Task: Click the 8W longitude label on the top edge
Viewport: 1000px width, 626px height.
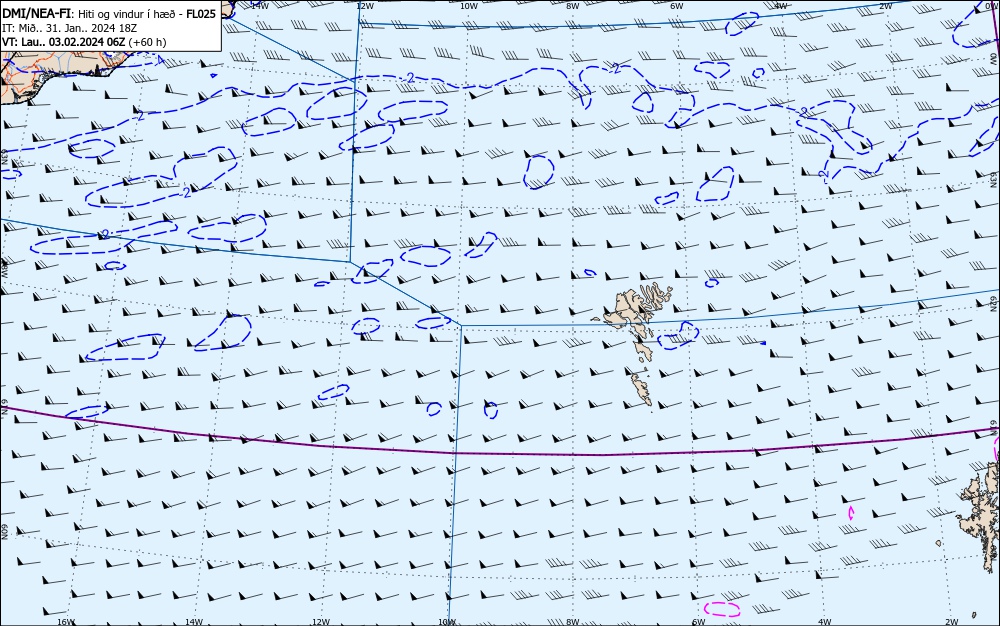Action: point(573,5)
